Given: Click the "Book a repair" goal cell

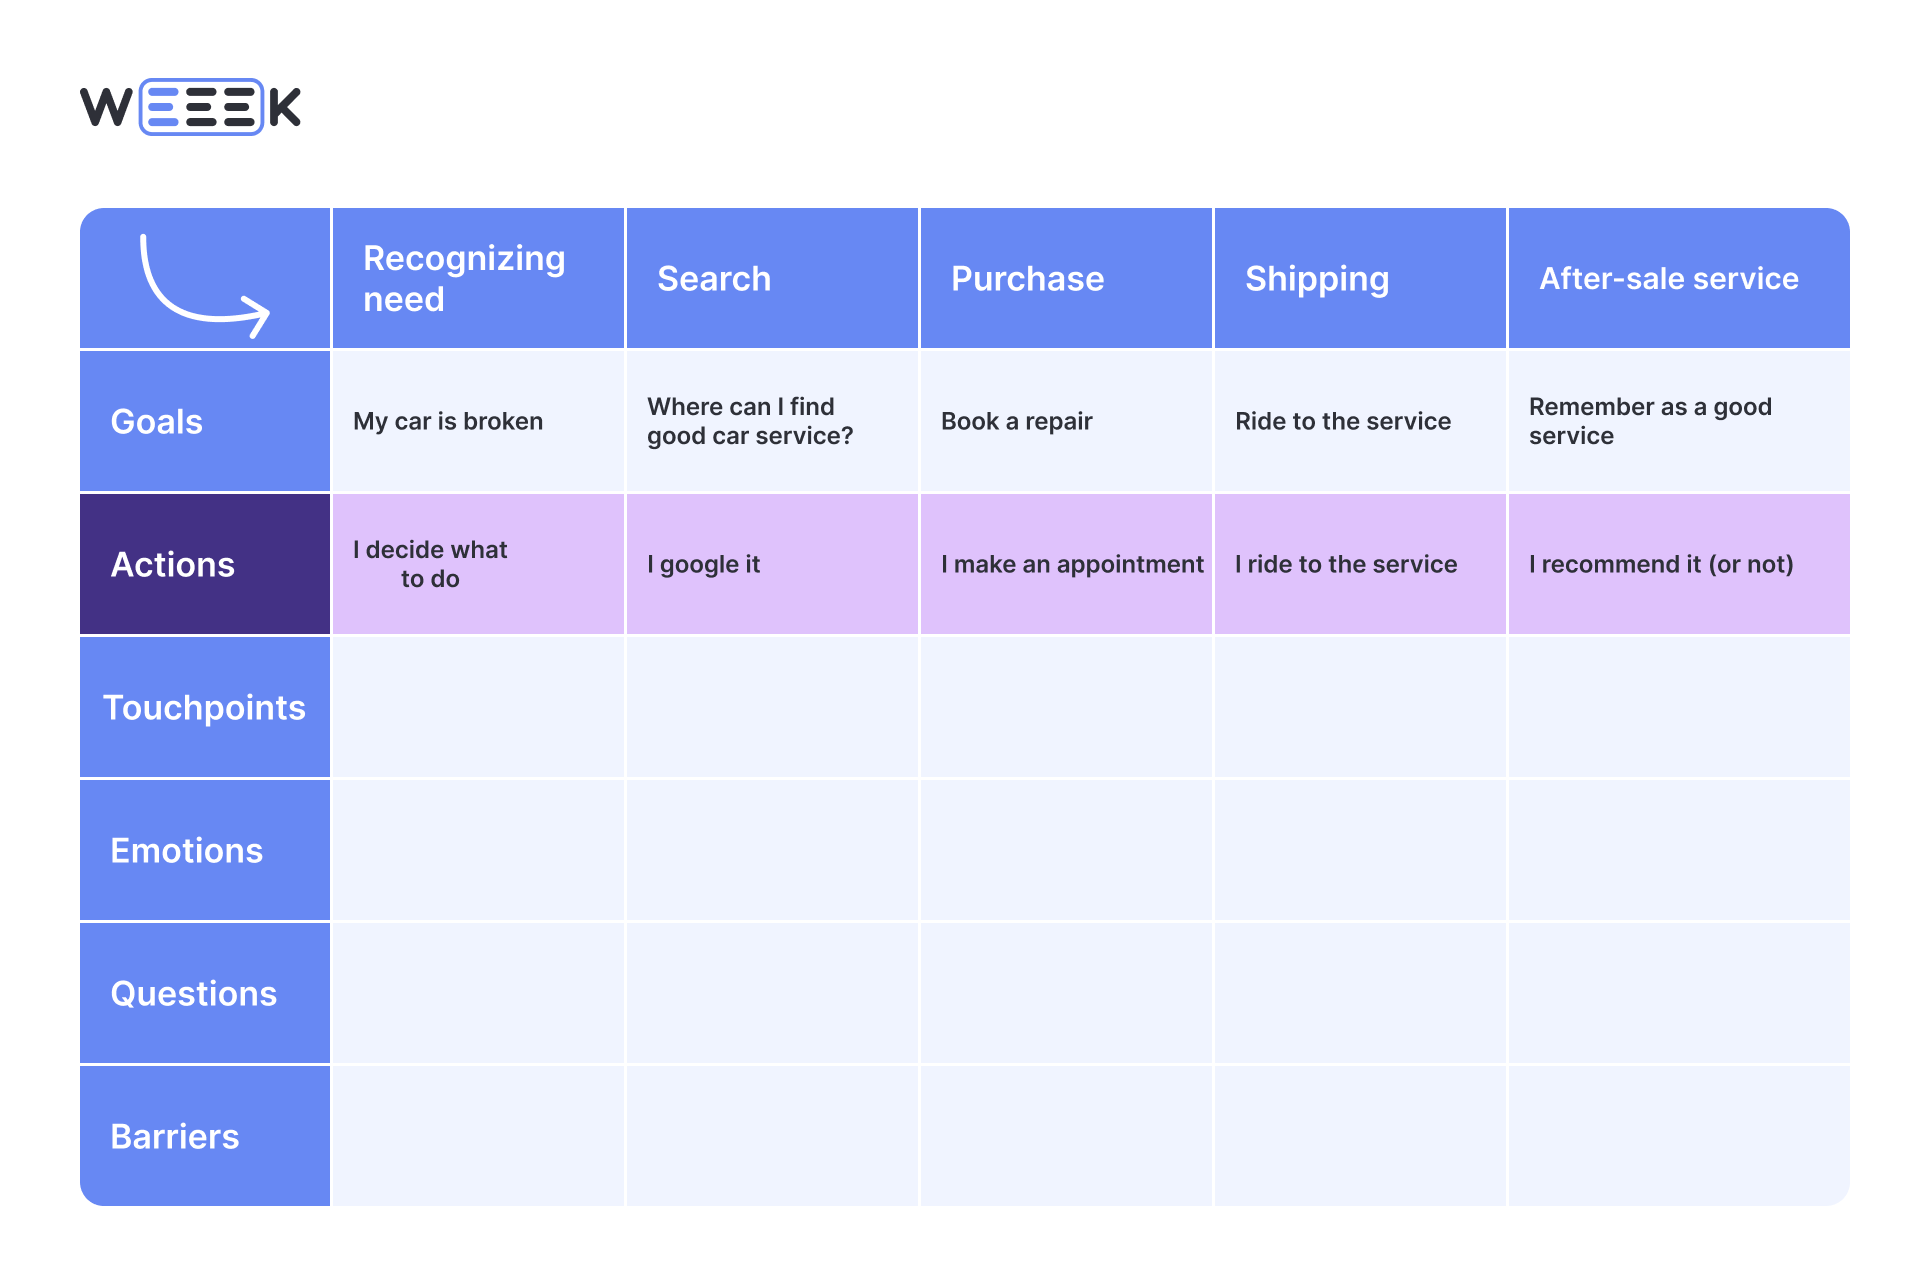Looking at the screenshot, I should (x=1017, y=422).
